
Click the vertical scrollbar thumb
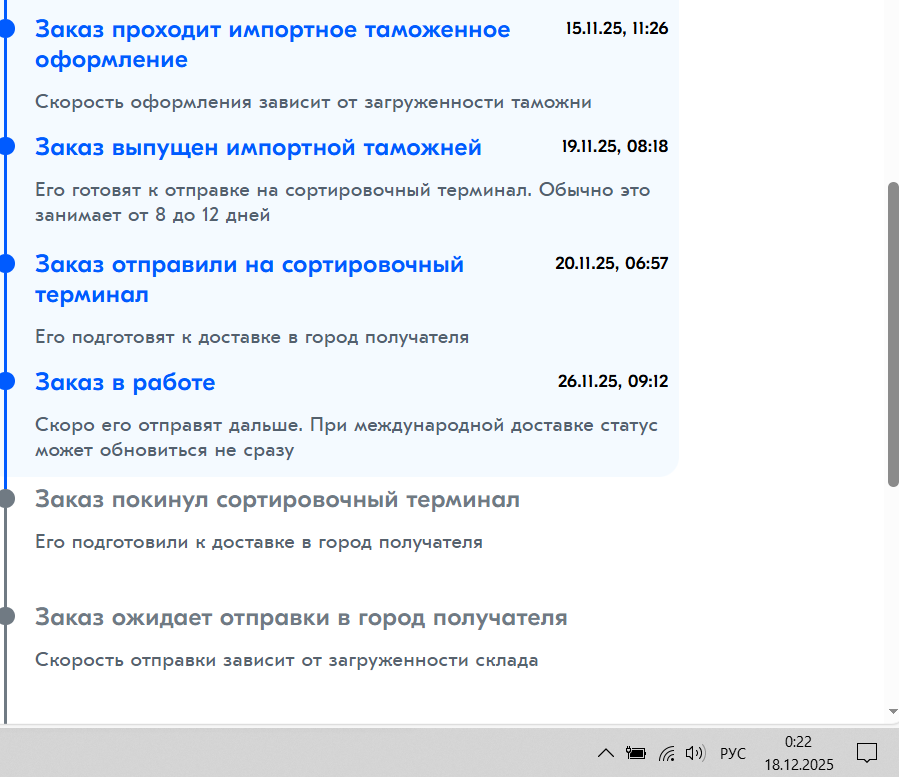coord(893,335)
